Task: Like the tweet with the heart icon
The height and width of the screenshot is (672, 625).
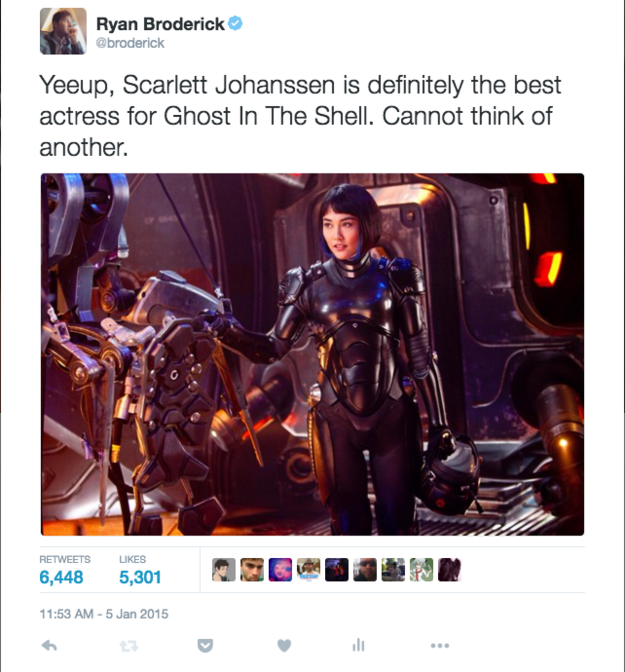Action: pos(284,645)
